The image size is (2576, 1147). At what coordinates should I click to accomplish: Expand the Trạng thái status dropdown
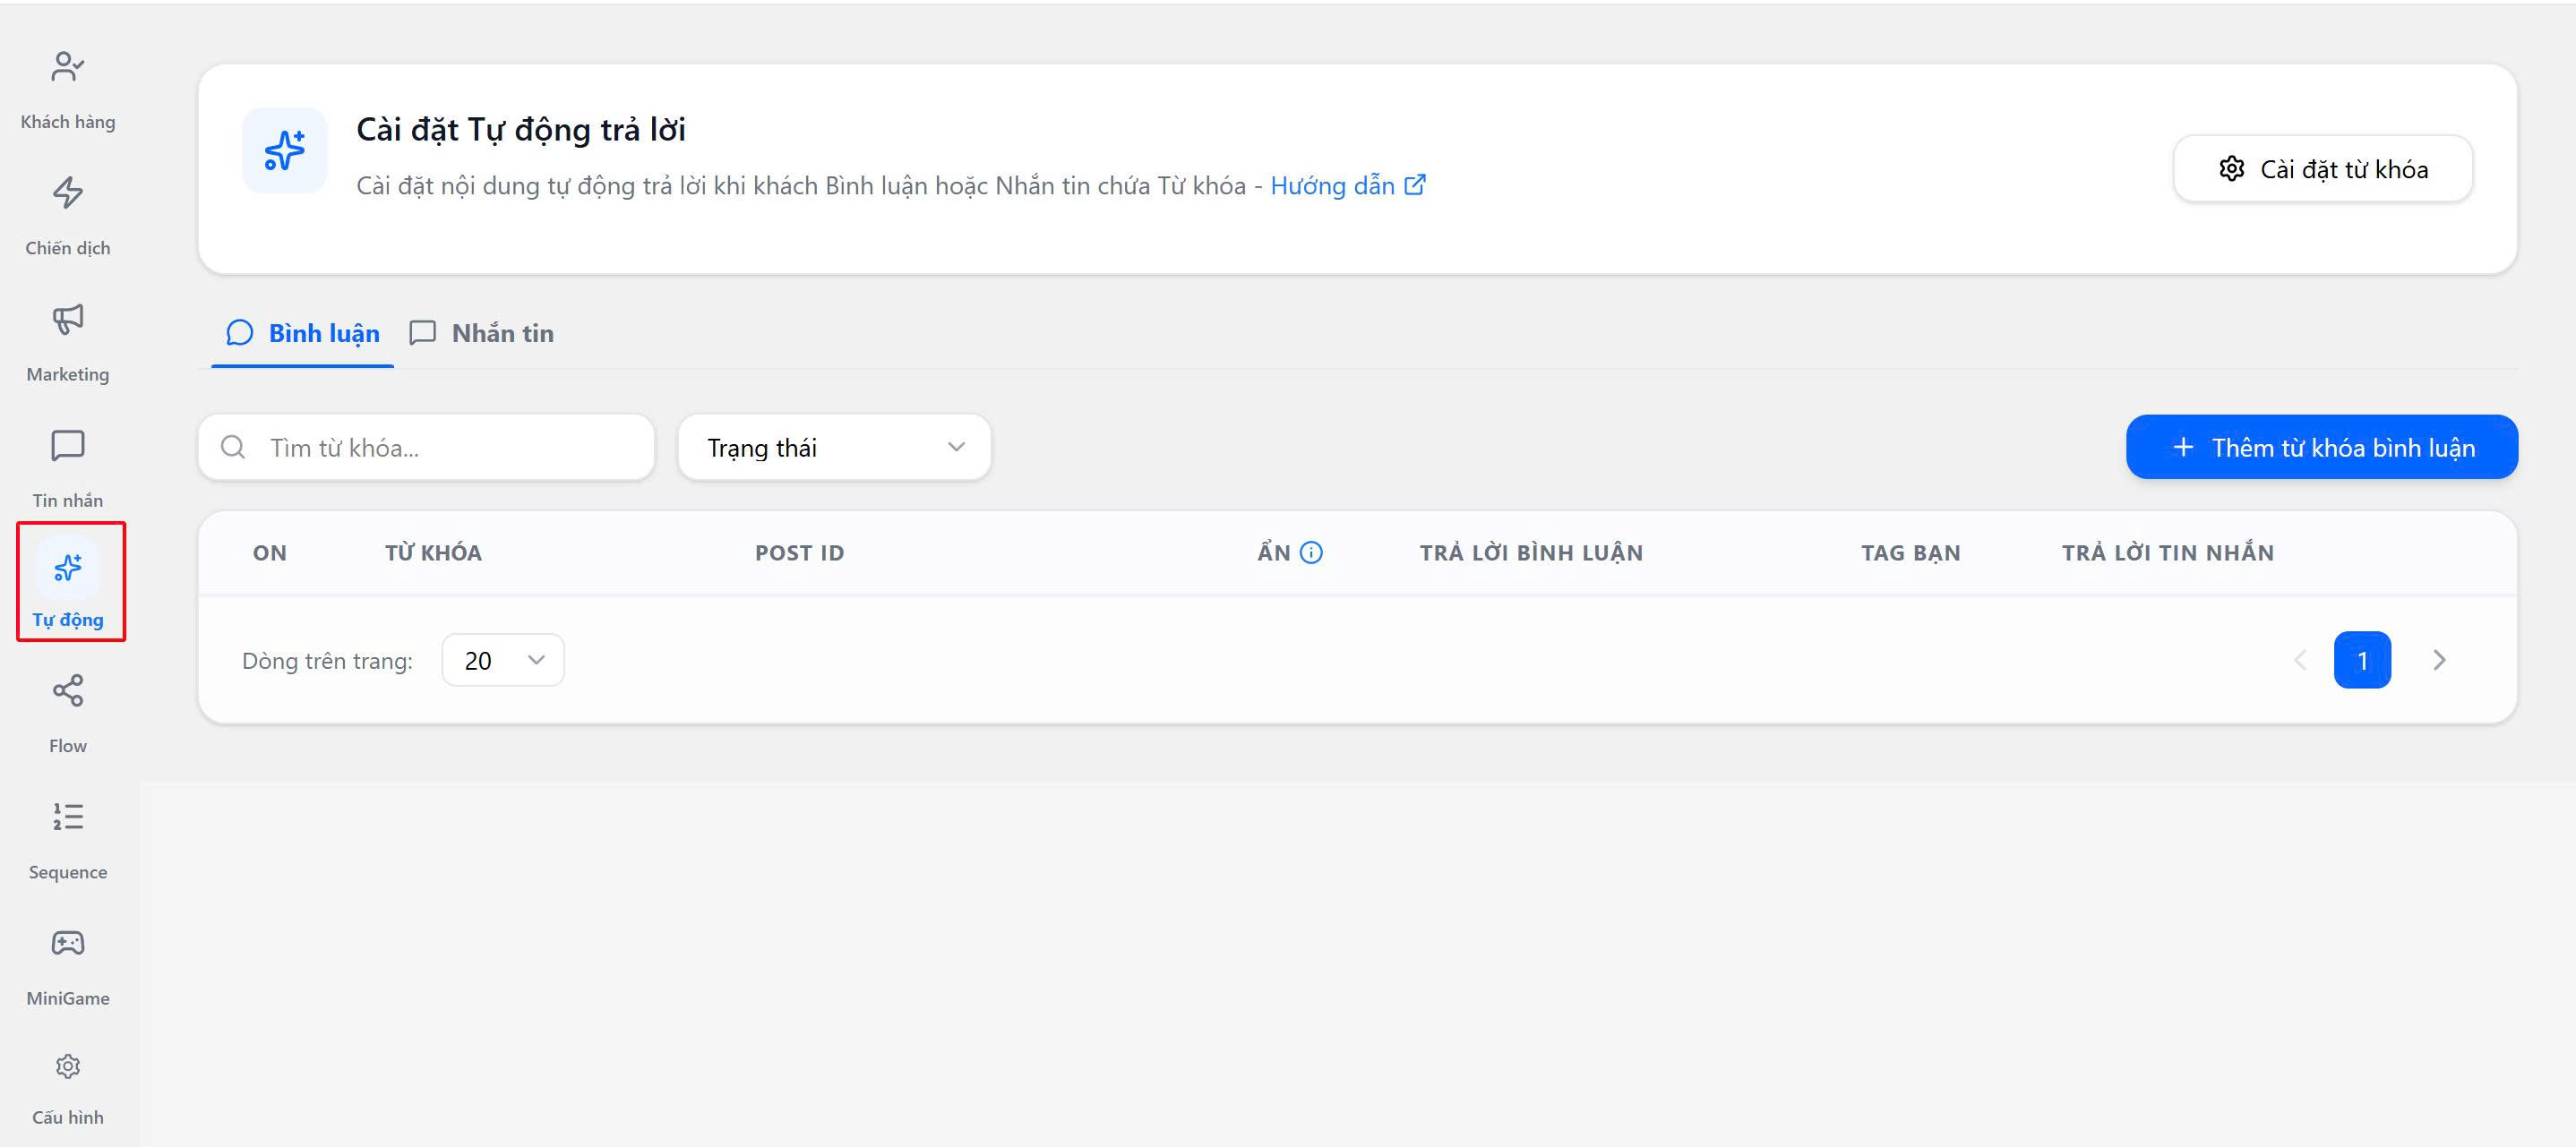pos(834,447)
